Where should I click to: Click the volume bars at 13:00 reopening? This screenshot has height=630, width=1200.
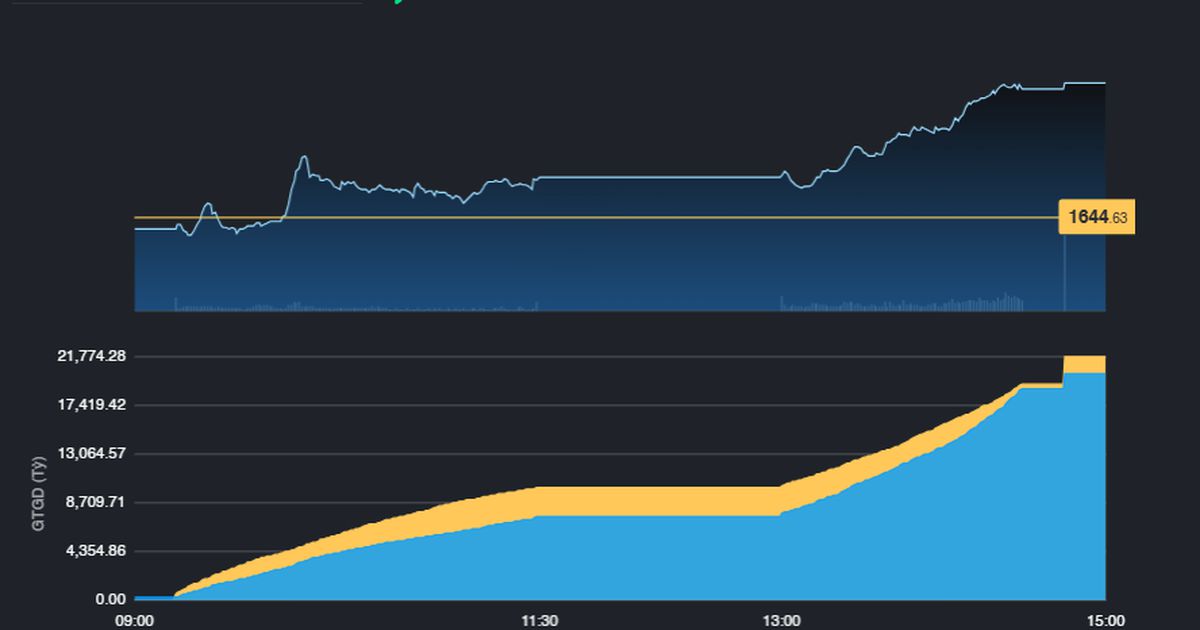783,304
